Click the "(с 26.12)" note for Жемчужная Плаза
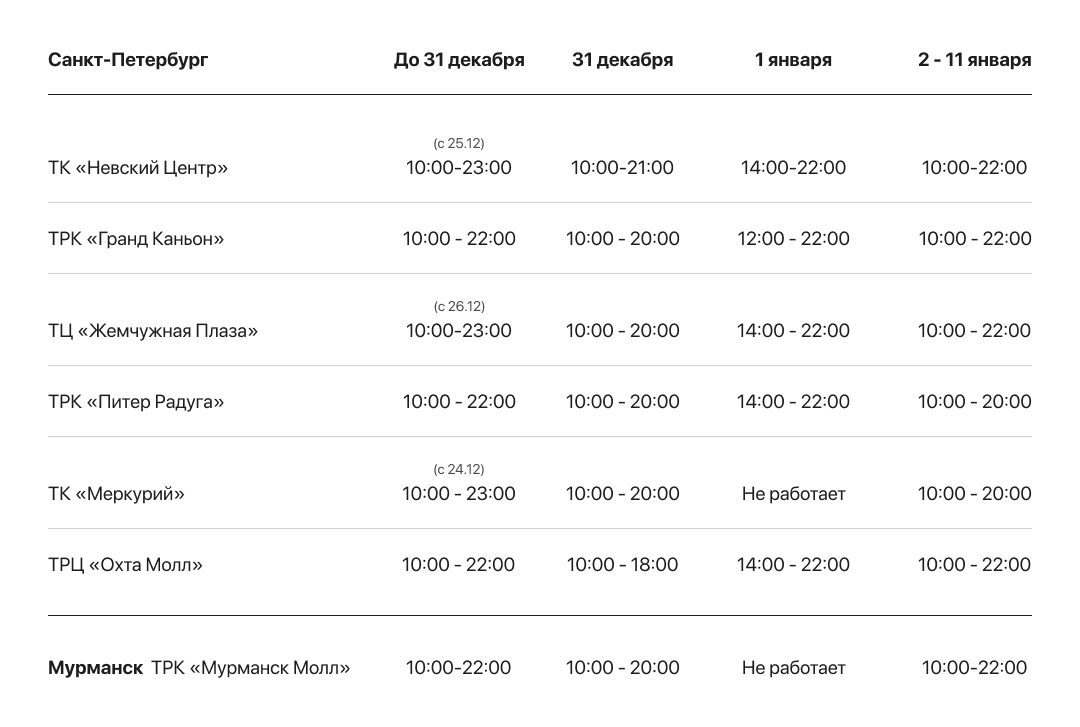The width and height of the screenshot is (1080, 727). tap(459, 307)
